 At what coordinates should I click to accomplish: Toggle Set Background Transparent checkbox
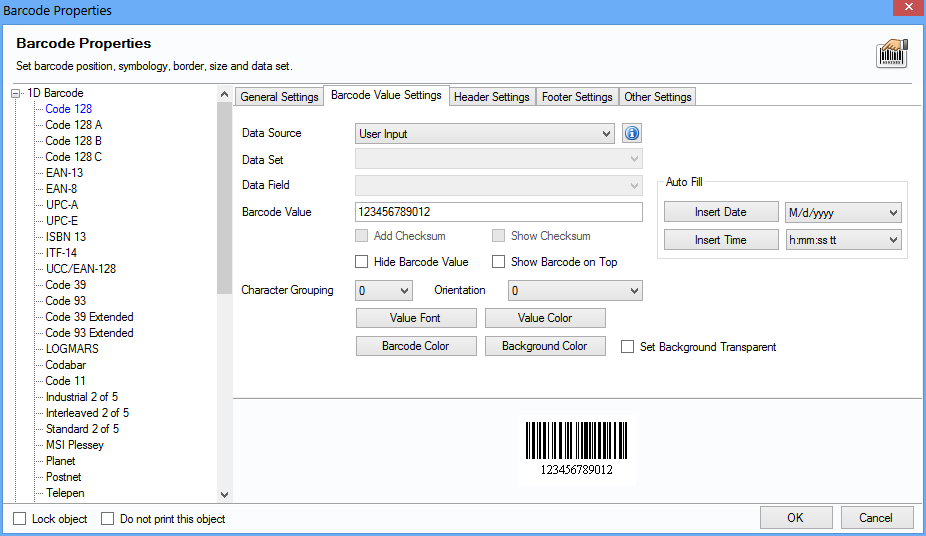pyautogui.click(x=628, y=347)
